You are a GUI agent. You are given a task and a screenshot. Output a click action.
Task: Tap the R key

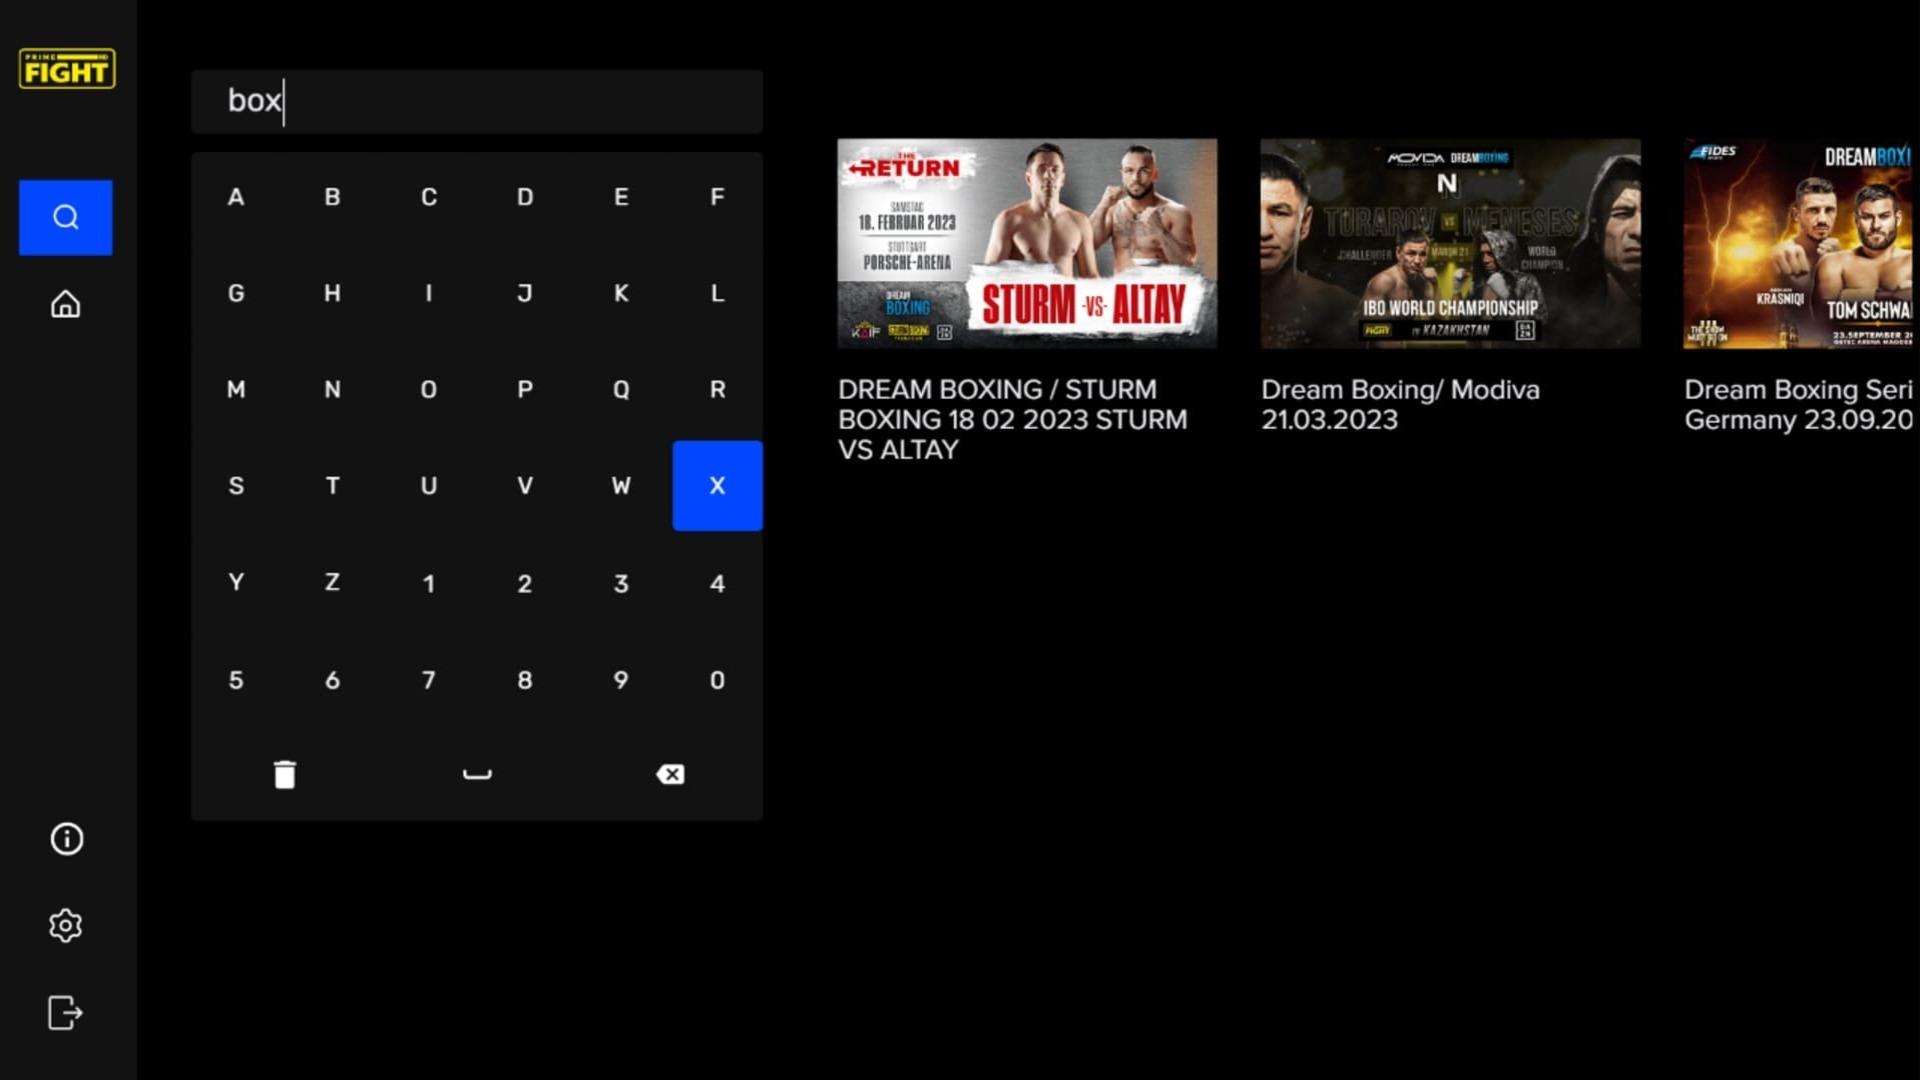(717, 389)
